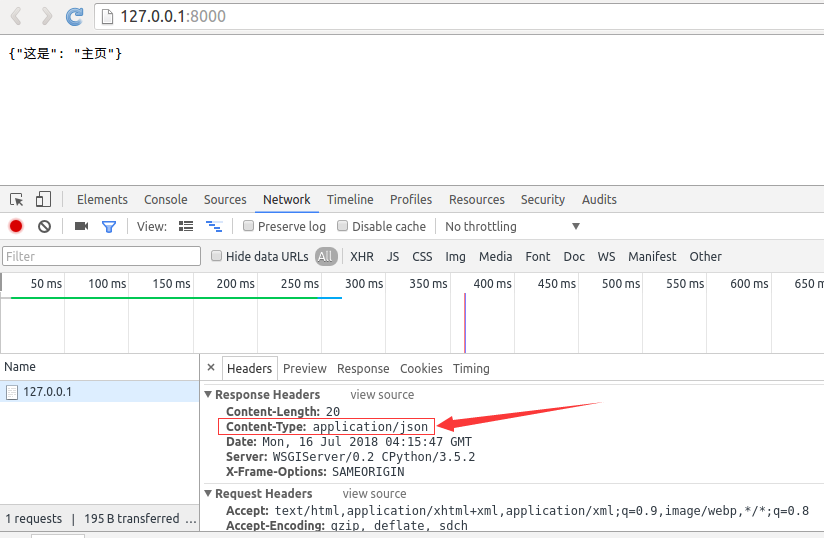
Task: Filter requests by Font
Action: click(538, 256)
